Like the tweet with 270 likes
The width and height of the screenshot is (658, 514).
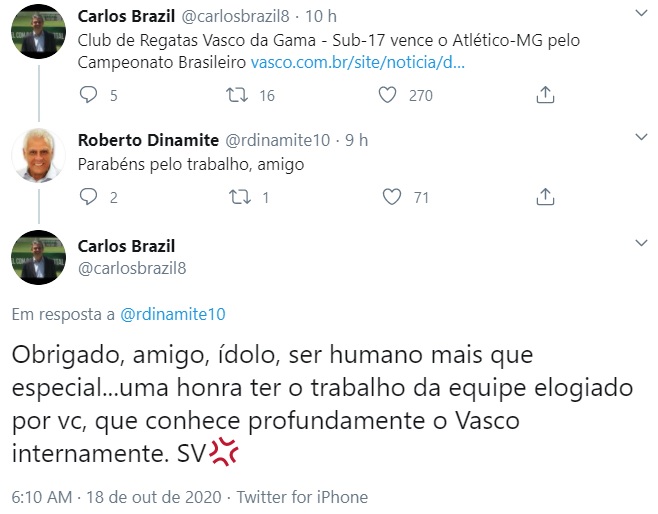coord(390,96)
